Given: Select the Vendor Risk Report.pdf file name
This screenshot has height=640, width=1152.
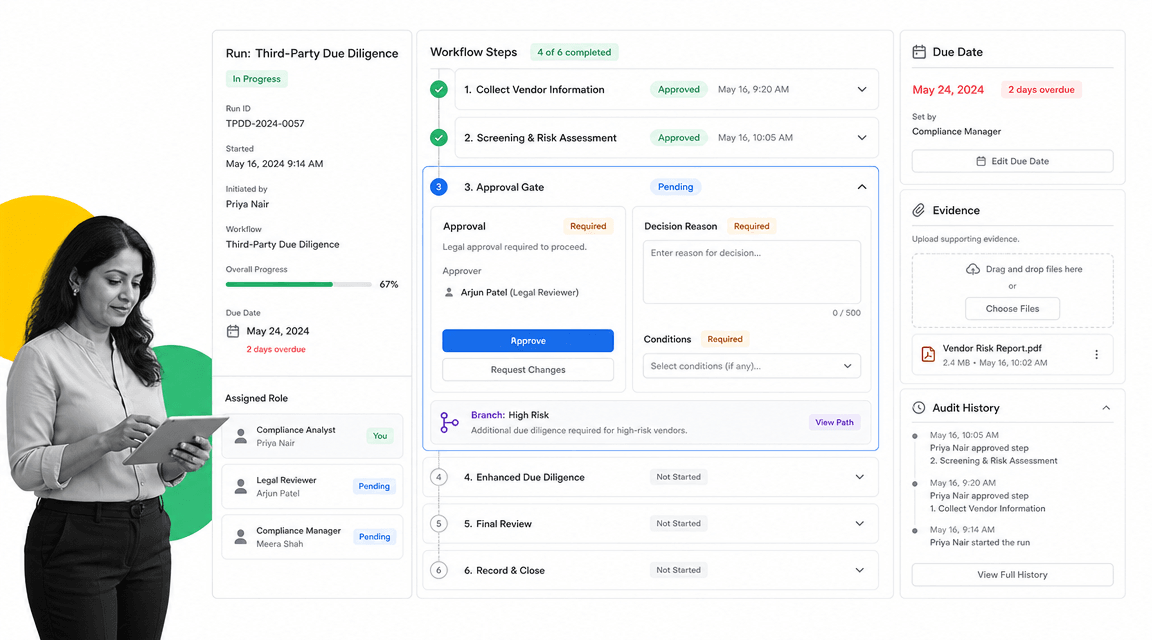Looking at the screenshot, I should point(992,348).
